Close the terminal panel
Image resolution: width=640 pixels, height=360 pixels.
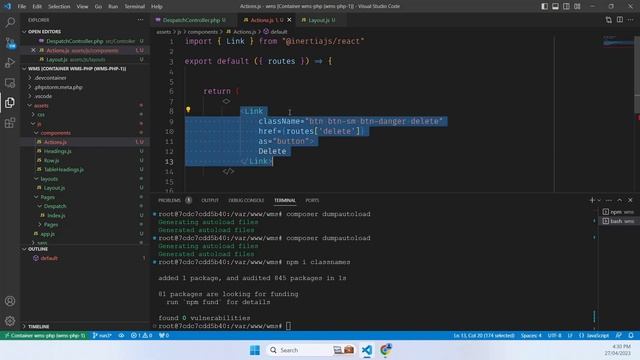point(630,200)
